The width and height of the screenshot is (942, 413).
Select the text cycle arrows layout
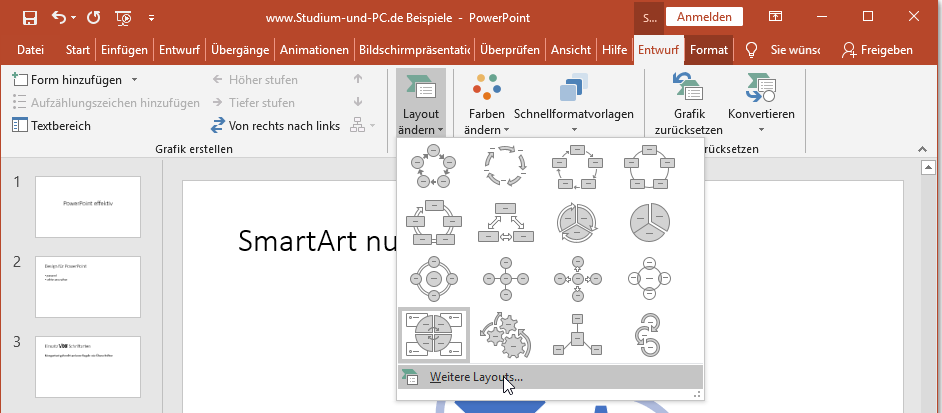pos(505,165)
